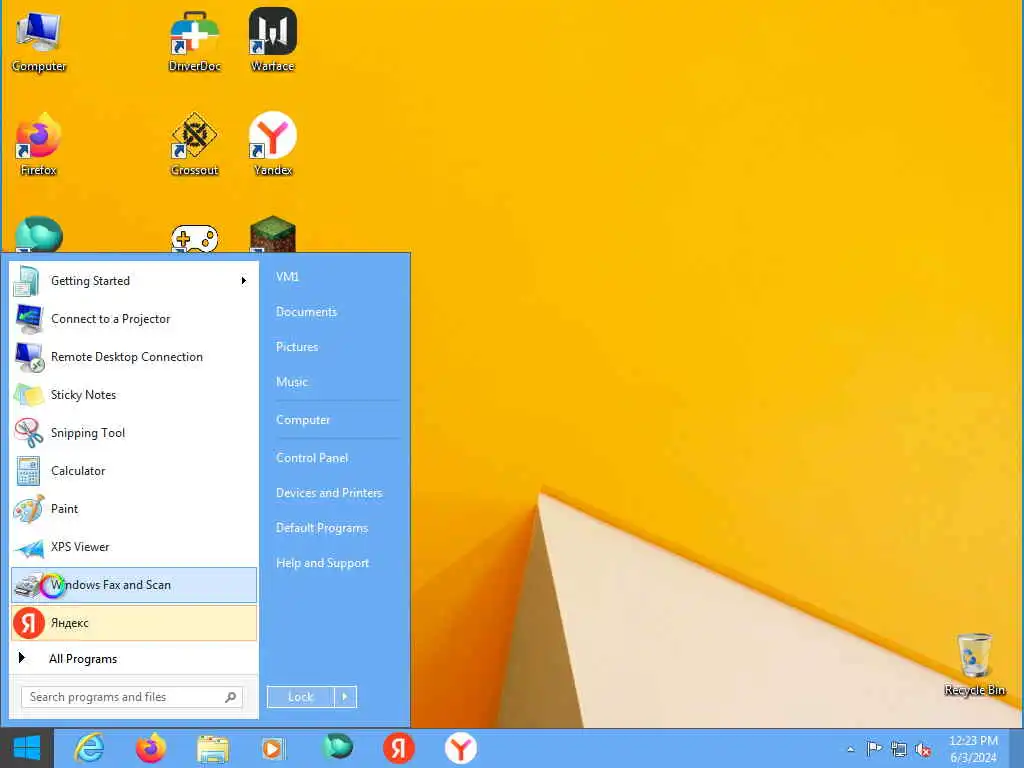Viewport: 1024px width, 768px height.
Task: Open Help and Support
Action: click(x=323, y=563)
